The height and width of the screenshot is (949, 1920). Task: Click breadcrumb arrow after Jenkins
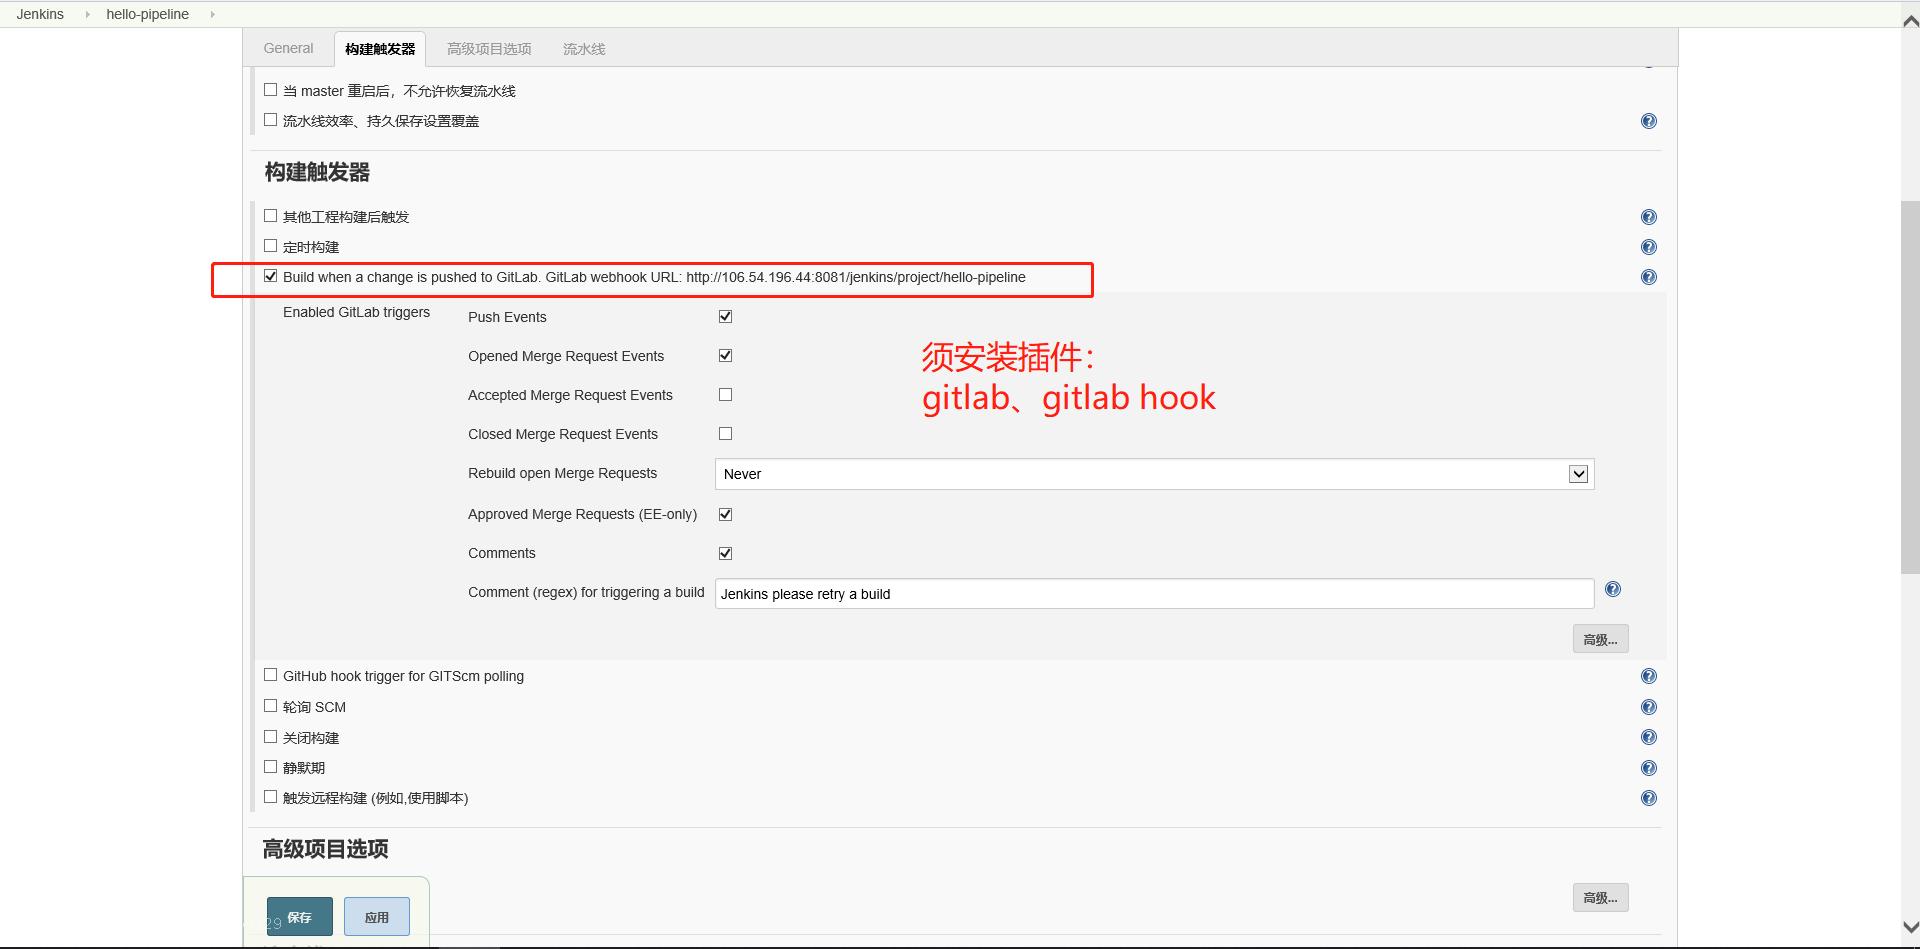point(87,14)
